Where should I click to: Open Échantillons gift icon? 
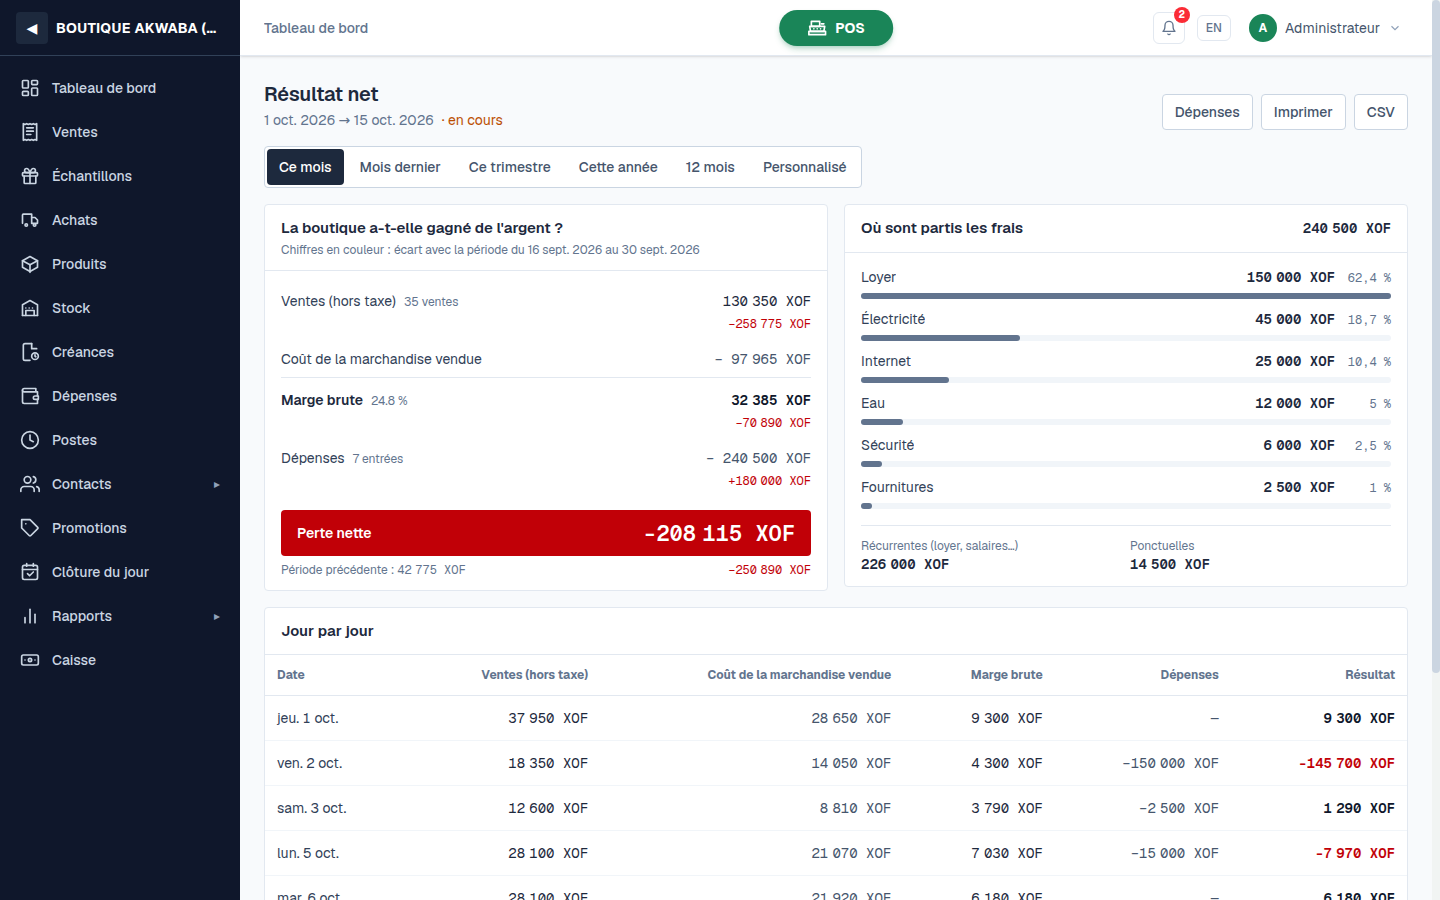click(30, 176)
